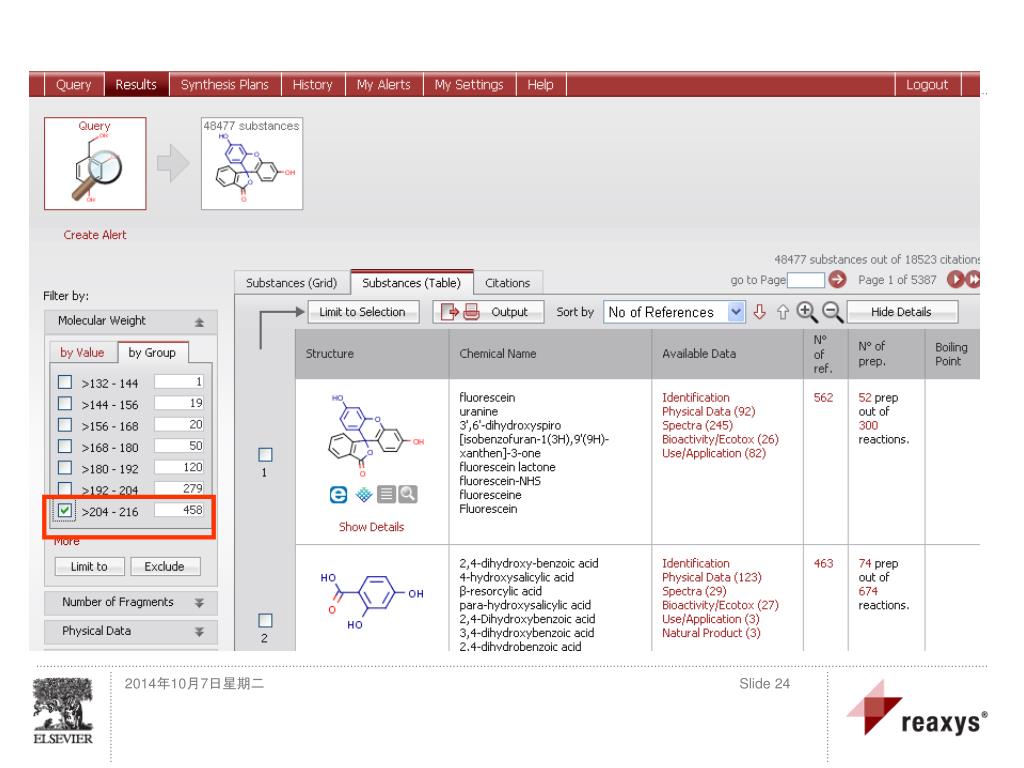The height and width of the screenshot is (768, 1024).
Task: Click the blue e icon under fluorescein
Action: click(x=338, y=494)
